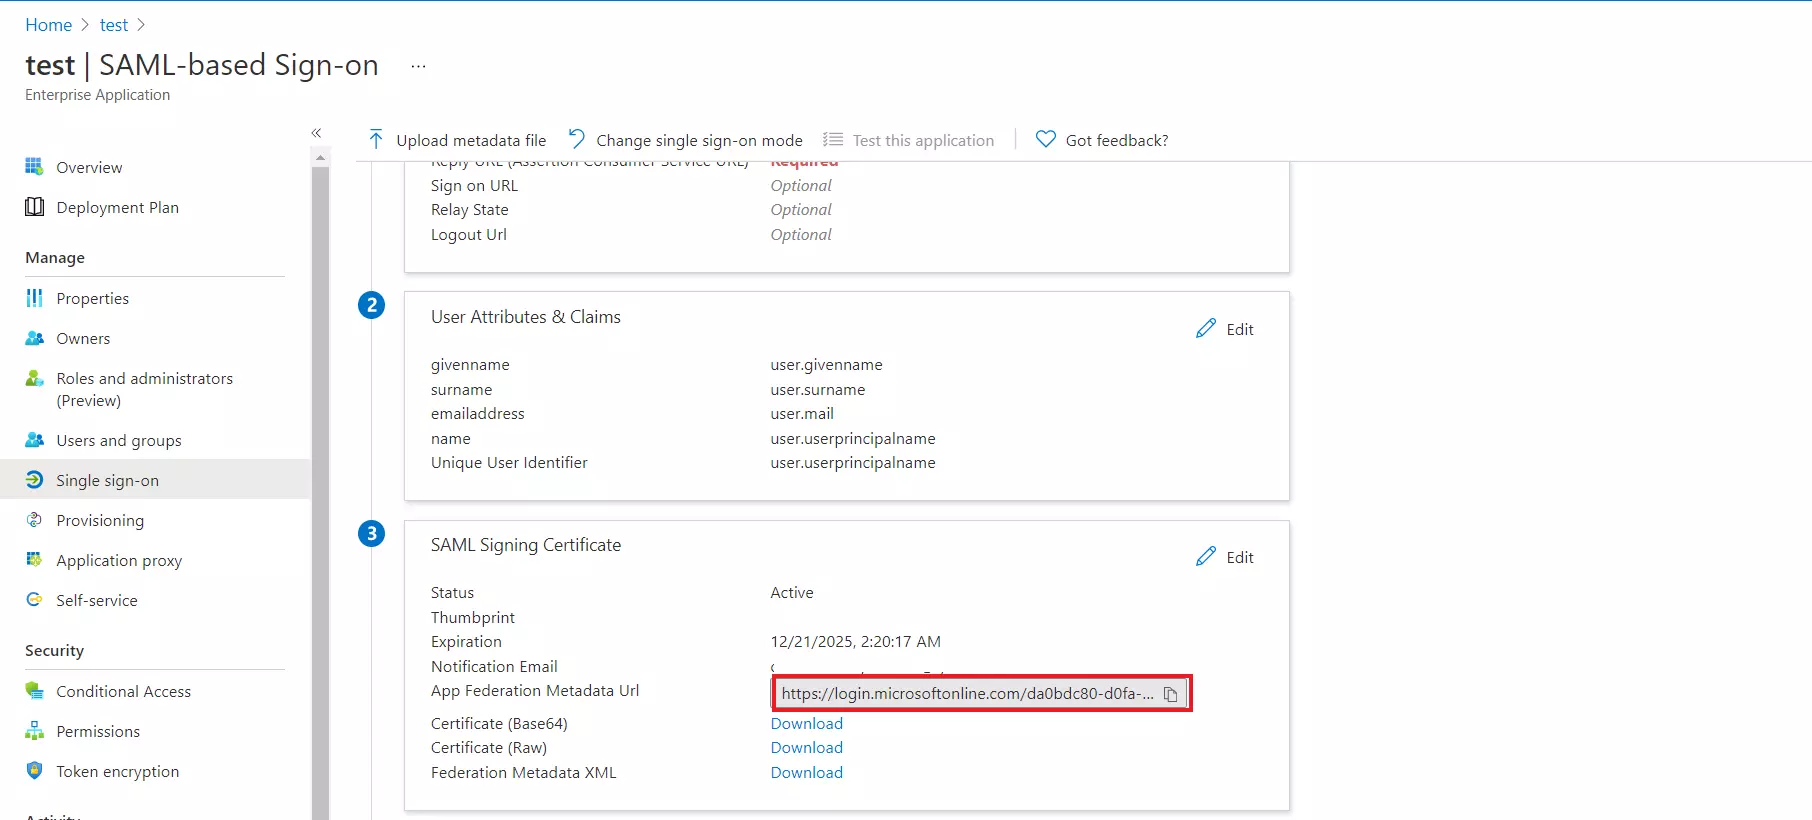Viewport: 1812px width, 820px height.
Task: Open Owners section
Action: pyautogui.click(x=83, y=339)
